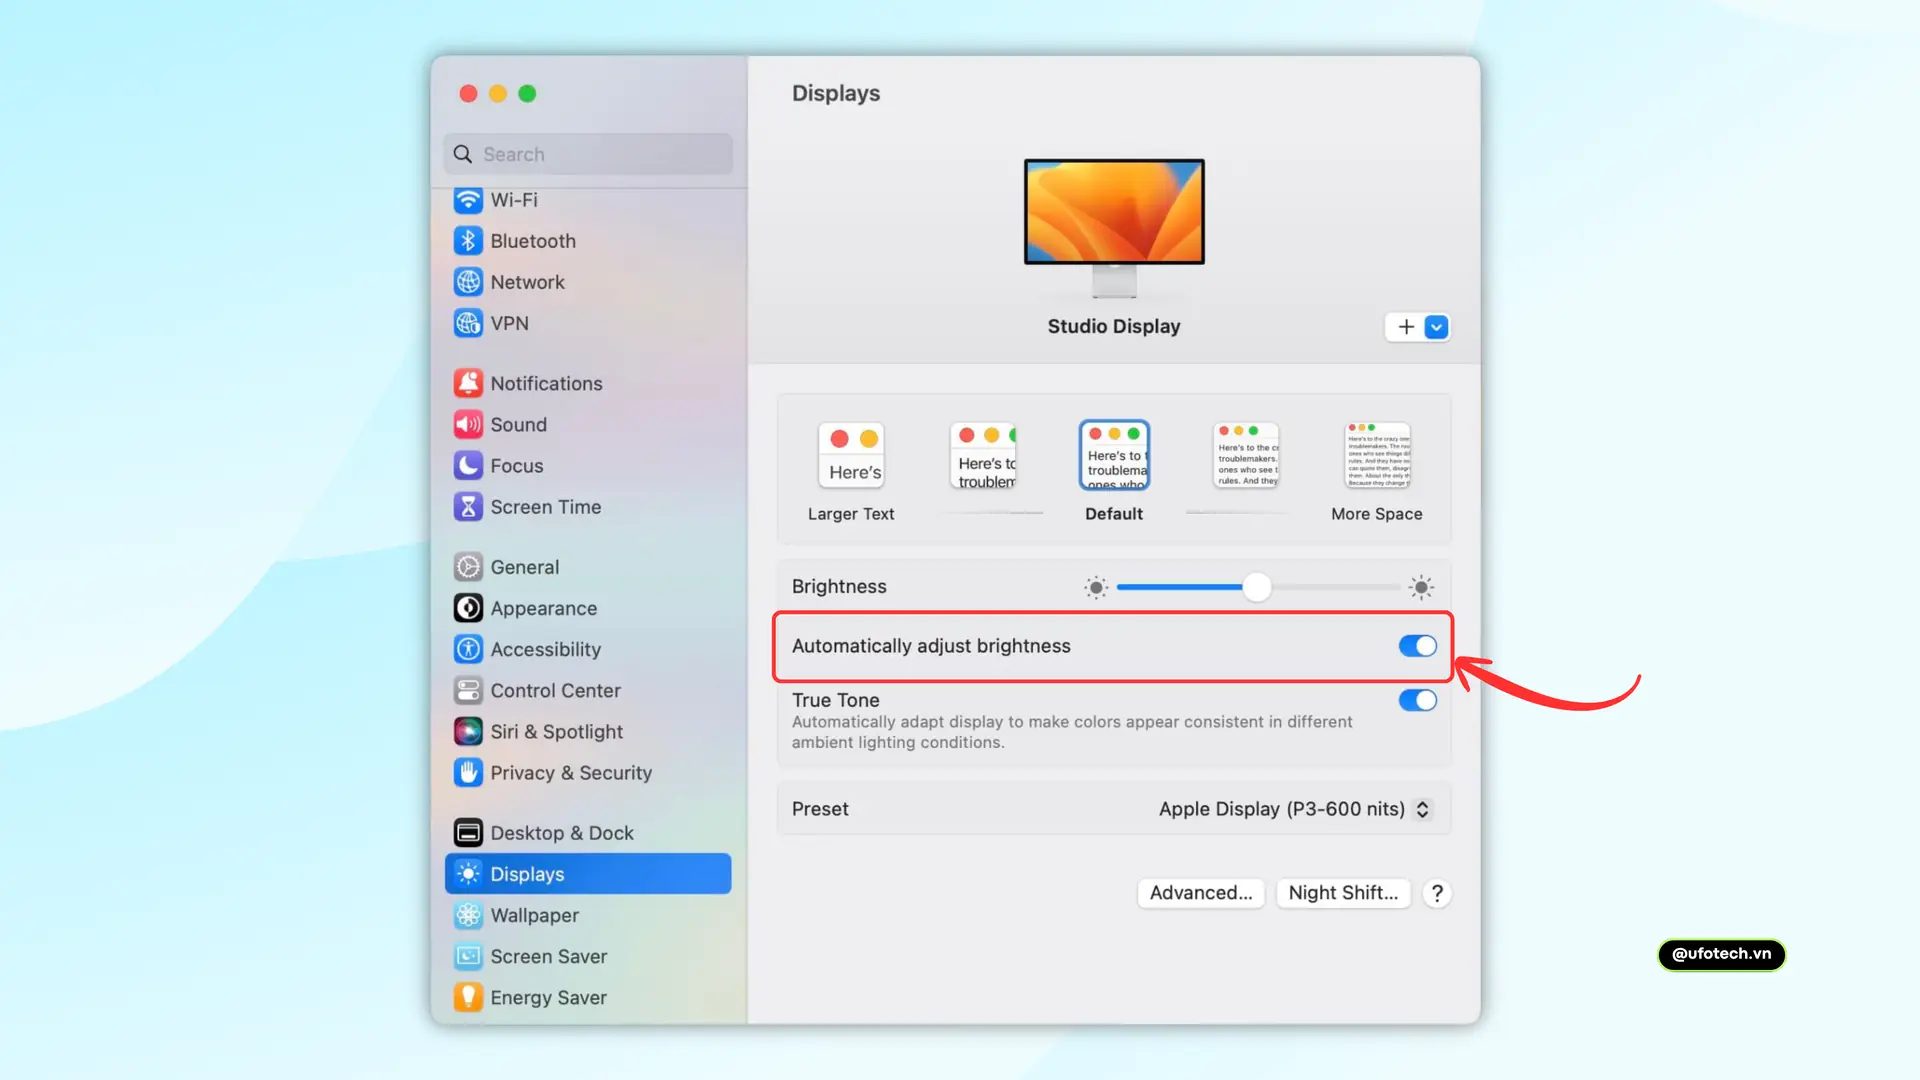Open the help question mark button
Image resolution: width=1920 pixels, height=1080 pixels.
(1437, 893)
